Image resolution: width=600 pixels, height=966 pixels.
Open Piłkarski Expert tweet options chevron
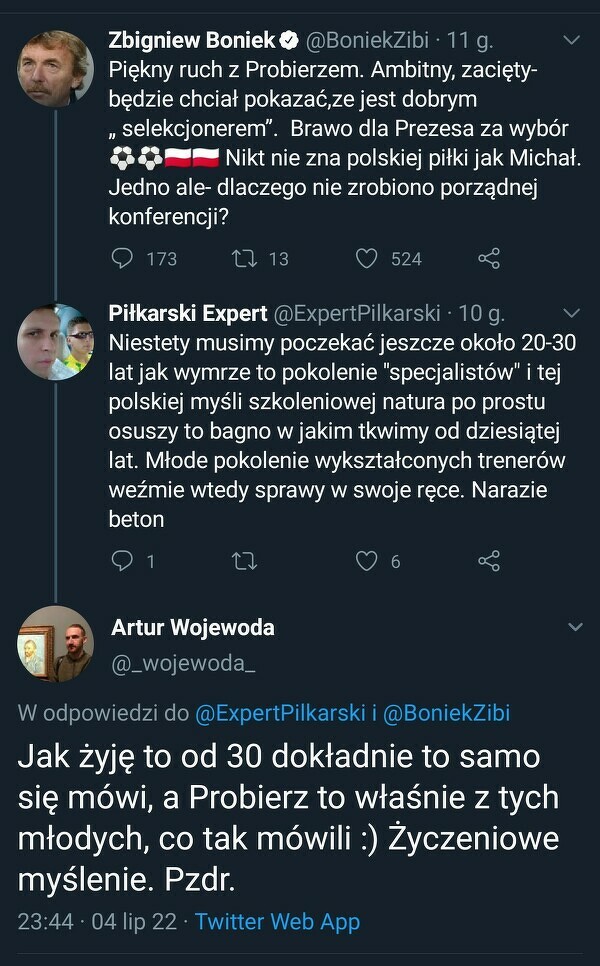pyautogui.click(x=573, y=313)
